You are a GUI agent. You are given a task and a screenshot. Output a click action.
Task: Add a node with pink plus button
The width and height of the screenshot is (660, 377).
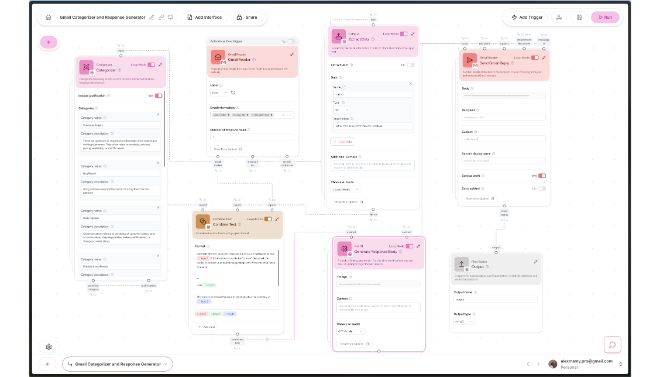click(48, 42)
